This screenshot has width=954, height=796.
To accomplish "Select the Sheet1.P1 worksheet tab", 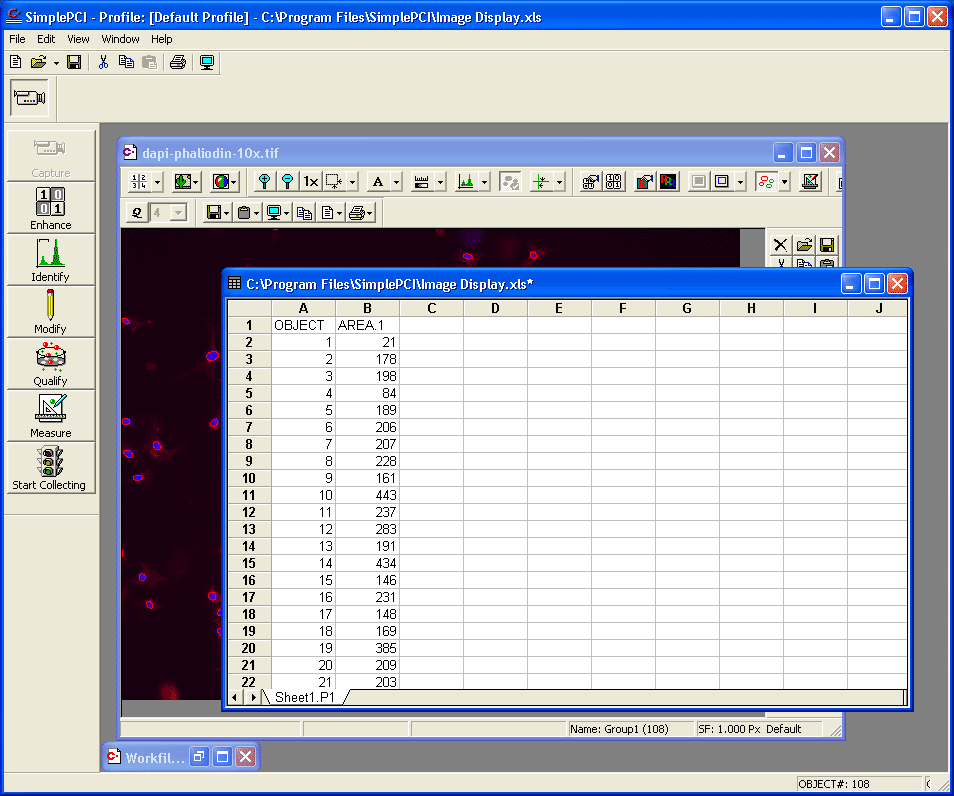I will point(306,697).
